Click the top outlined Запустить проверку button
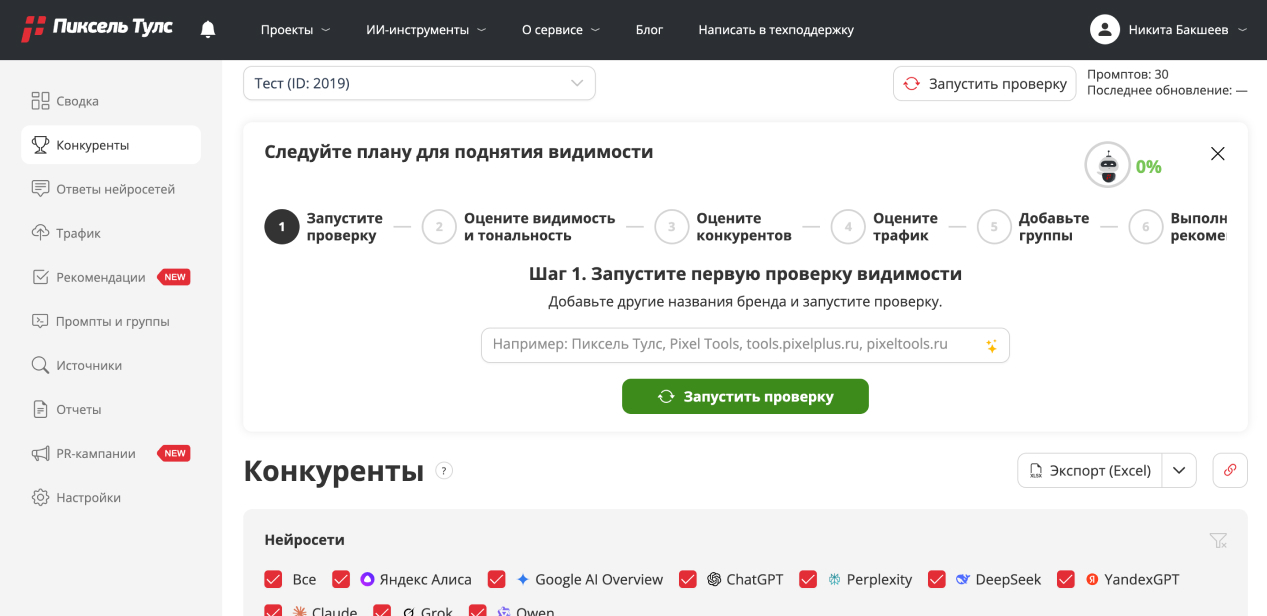This screenshot has width=1267, height=616. pos(985,84)
